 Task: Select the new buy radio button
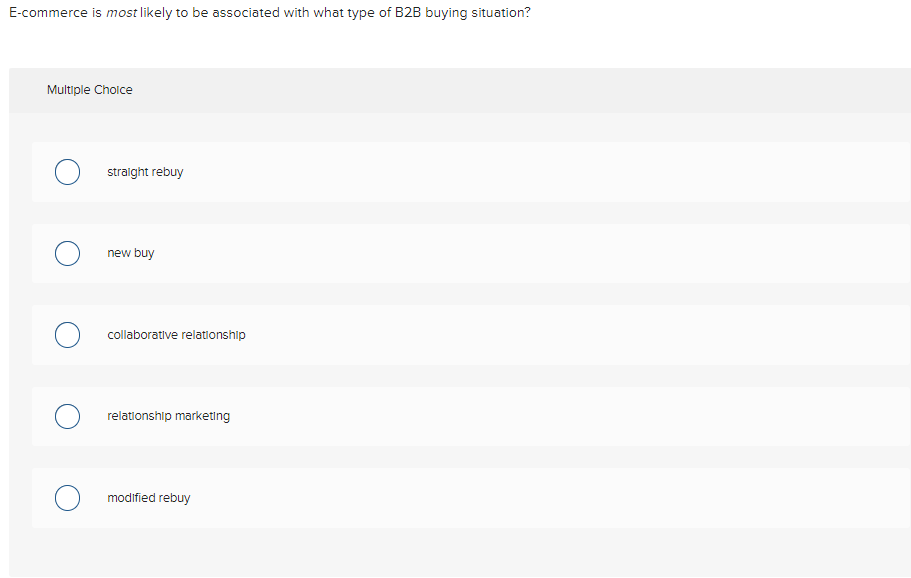[x=67, y=253]
